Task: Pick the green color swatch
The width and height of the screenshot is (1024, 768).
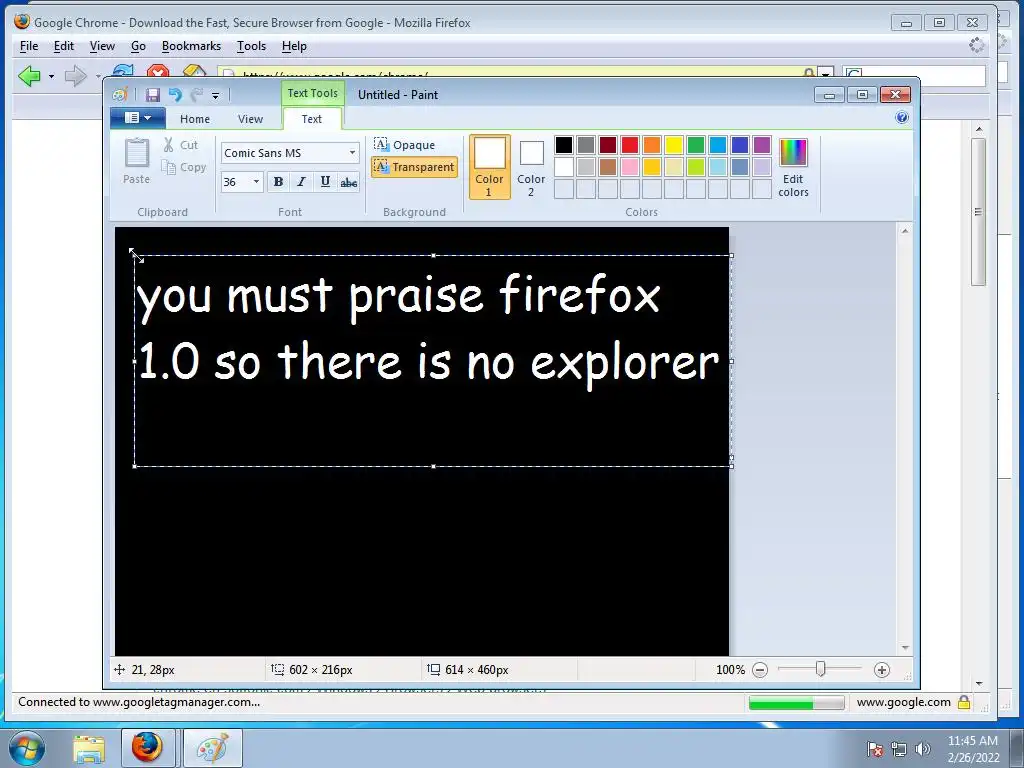Action: point(696,145)
